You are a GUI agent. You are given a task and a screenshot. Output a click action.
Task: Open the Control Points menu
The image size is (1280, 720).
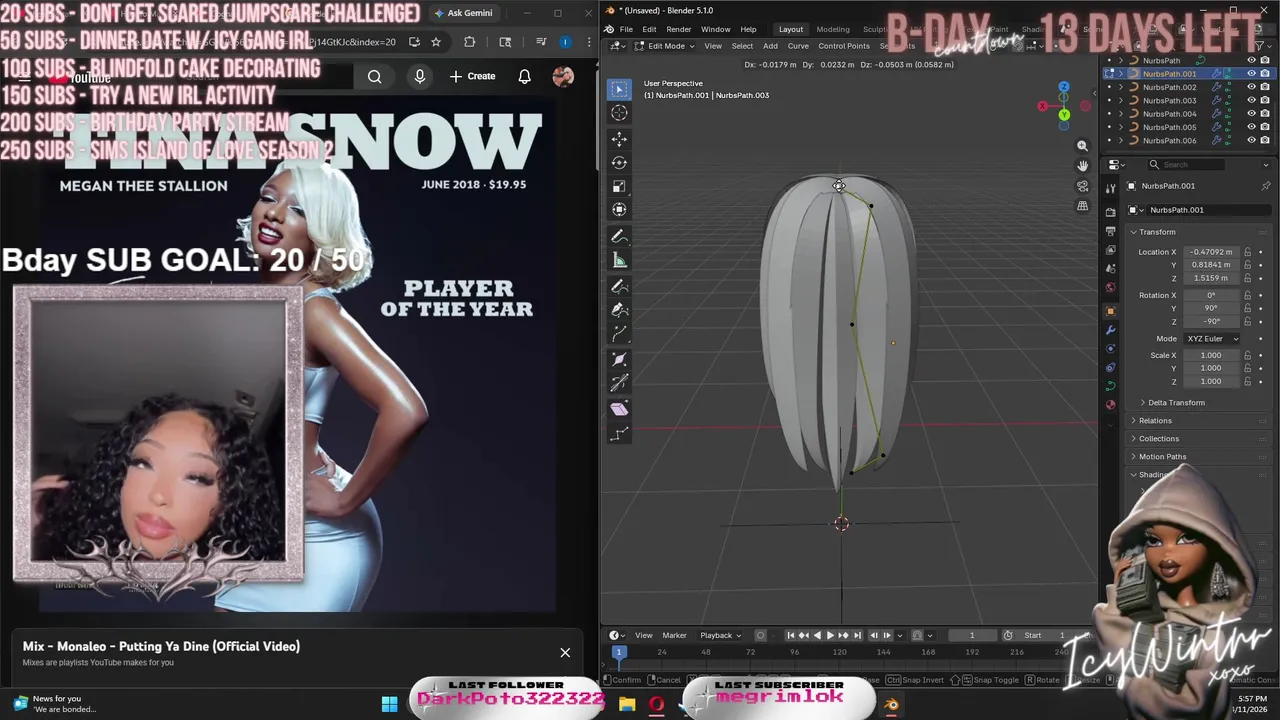tap(844, 46)
